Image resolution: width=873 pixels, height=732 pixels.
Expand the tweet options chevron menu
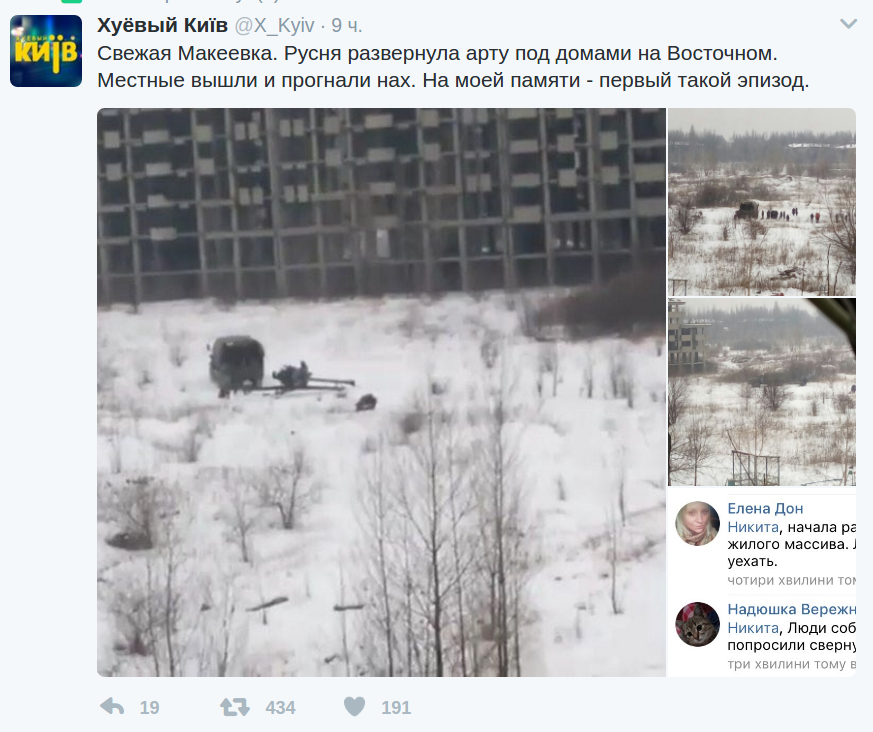pyautogui.click(x=849, y=24)
